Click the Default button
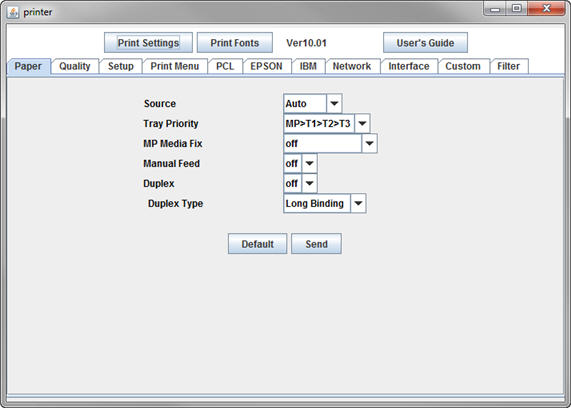 tap(257, 244)
